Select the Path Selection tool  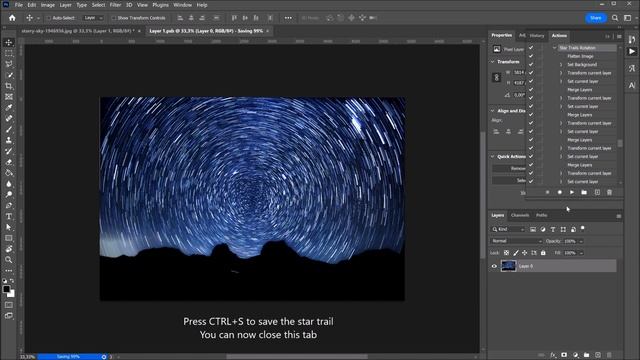9,227
